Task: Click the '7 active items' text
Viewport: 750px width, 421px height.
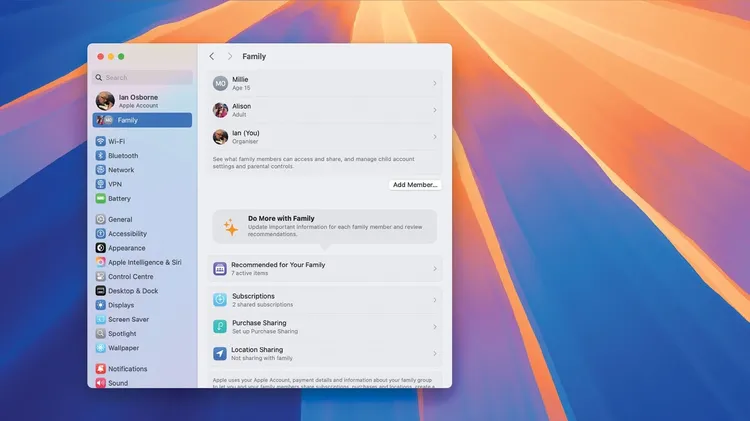Action: pyautogui.click(x=250, y=273)
